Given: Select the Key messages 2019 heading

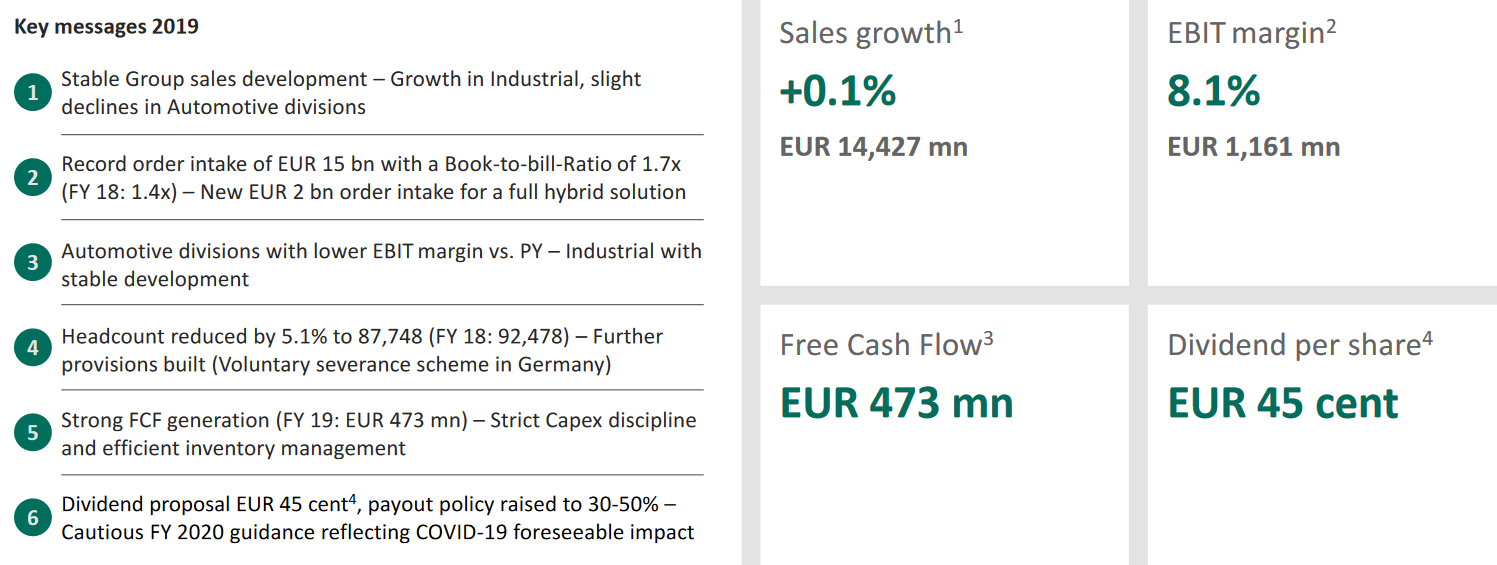Looking at the screenshot, I should tap(106, 27).
